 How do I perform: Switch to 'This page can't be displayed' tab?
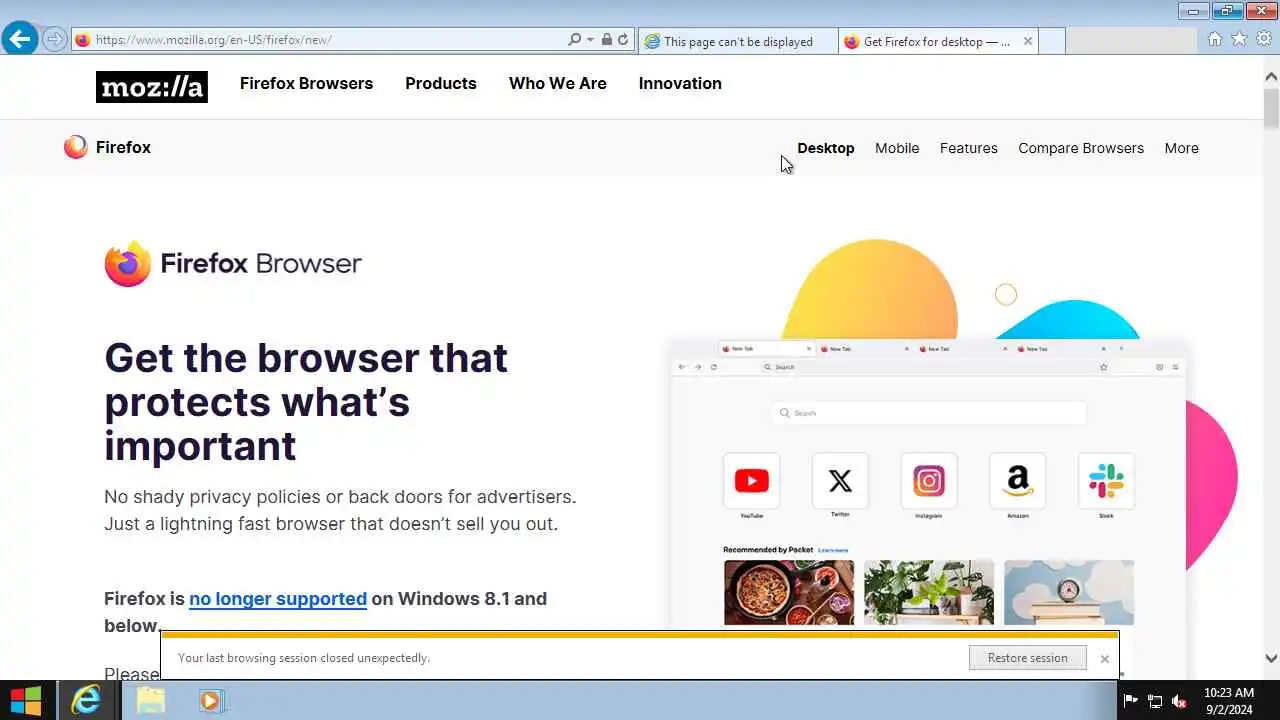(x=738, y=41)
